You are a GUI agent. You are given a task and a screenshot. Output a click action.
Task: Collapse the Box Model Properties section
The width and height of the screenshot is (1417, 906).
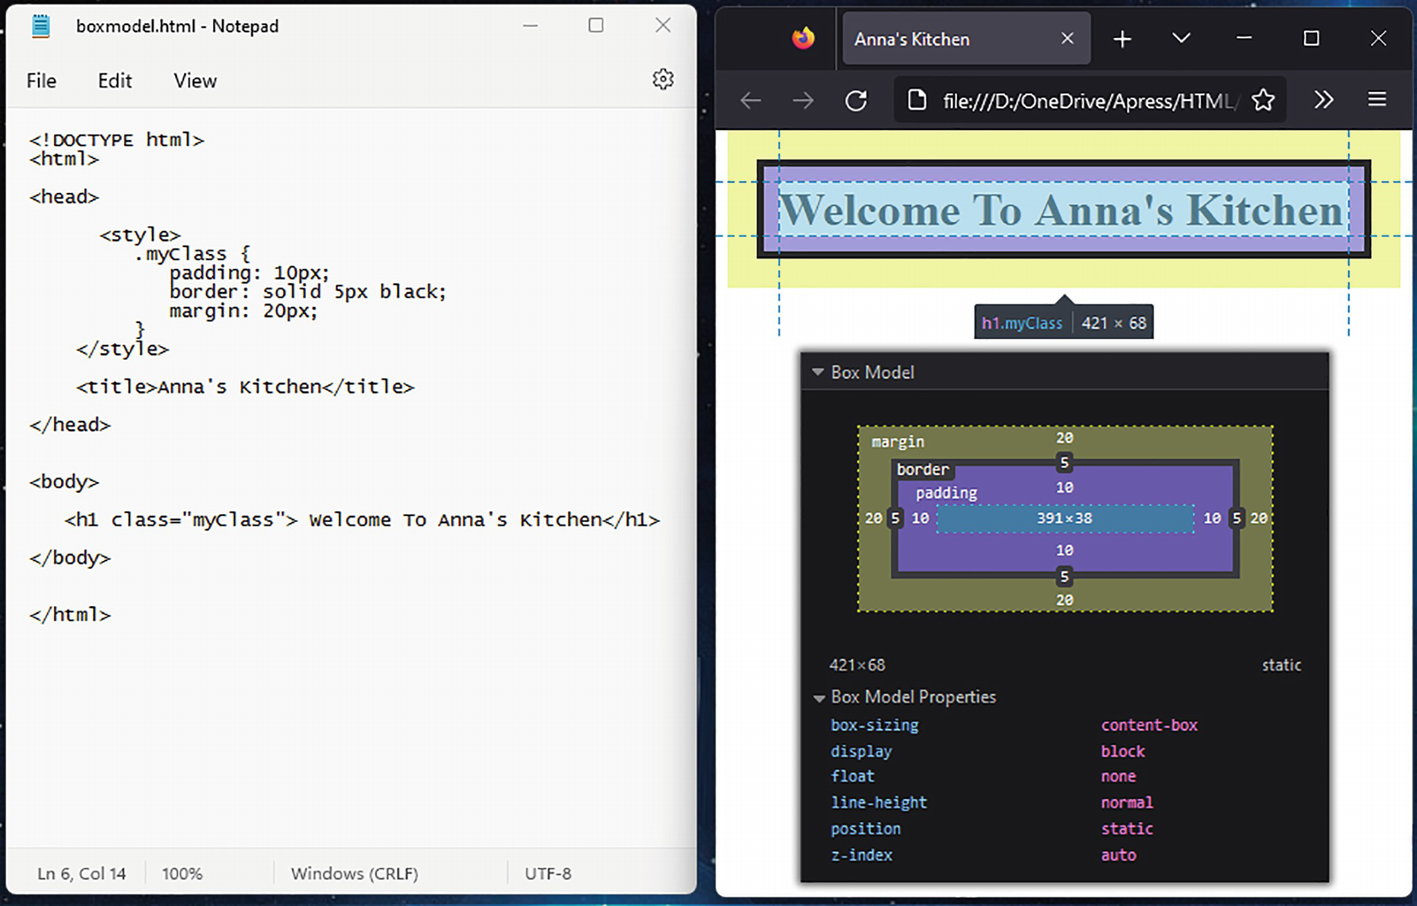coord(819,698)
